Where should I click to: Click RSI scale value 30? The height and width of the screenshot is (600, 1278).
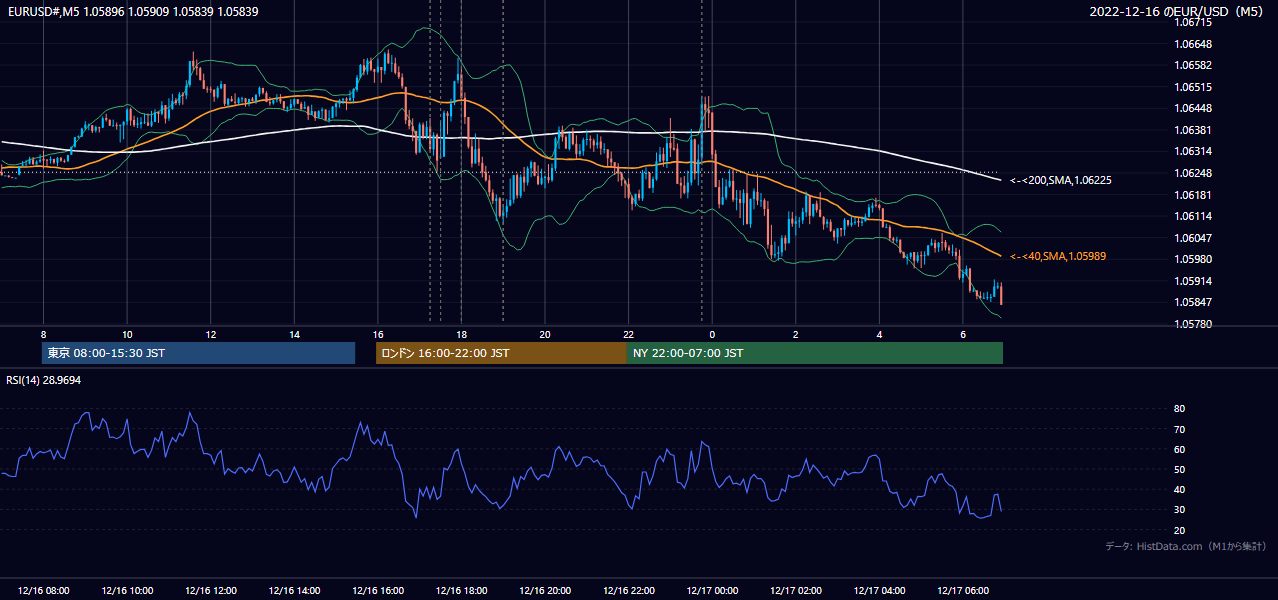[1180, 510]
